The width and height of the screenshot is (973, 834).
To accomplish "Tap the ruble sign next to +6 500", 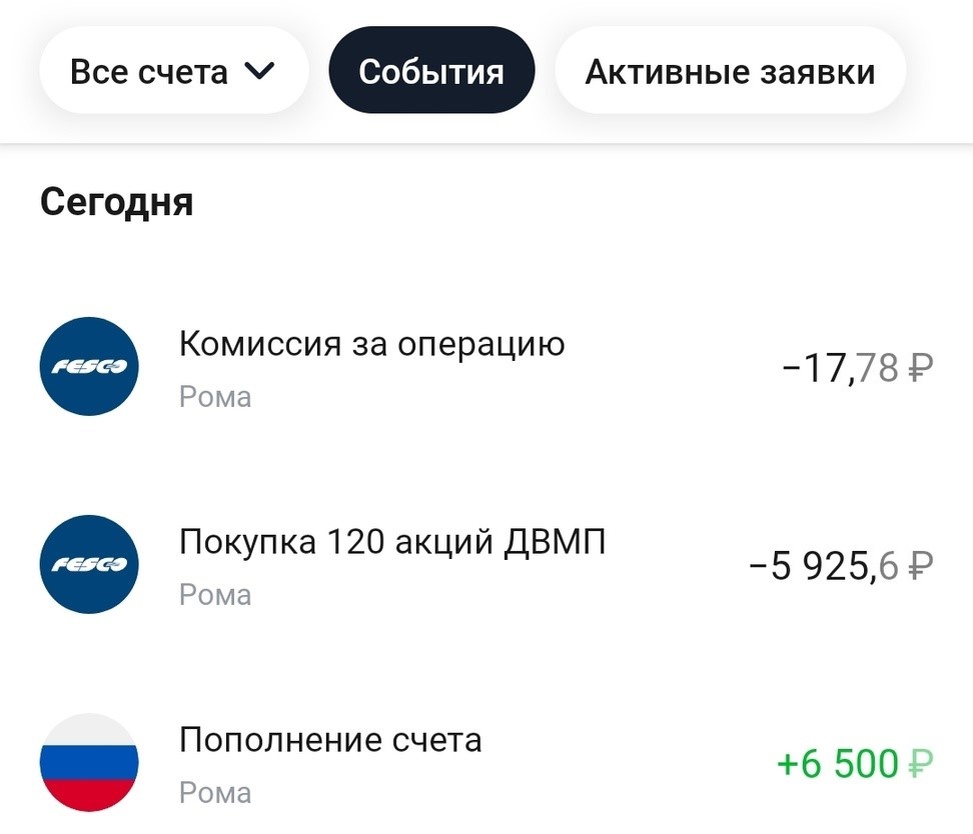I will point(920,765).
